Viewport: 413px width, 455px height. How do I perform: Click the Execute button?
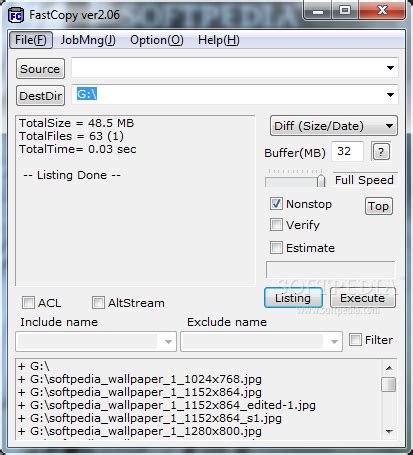[x=362, y=298]
